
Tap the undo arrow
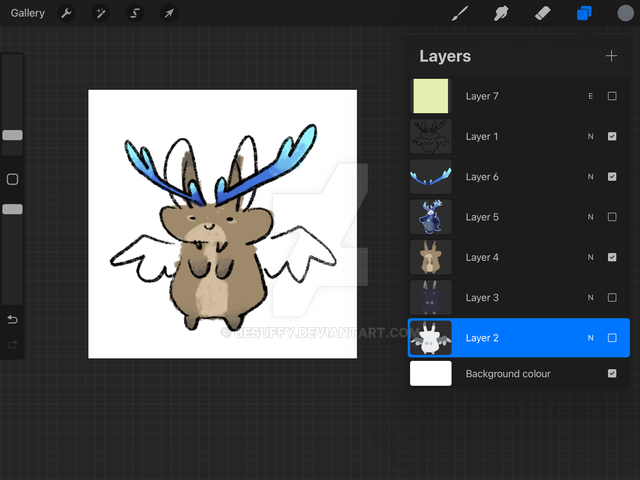(x=12, y=320)
